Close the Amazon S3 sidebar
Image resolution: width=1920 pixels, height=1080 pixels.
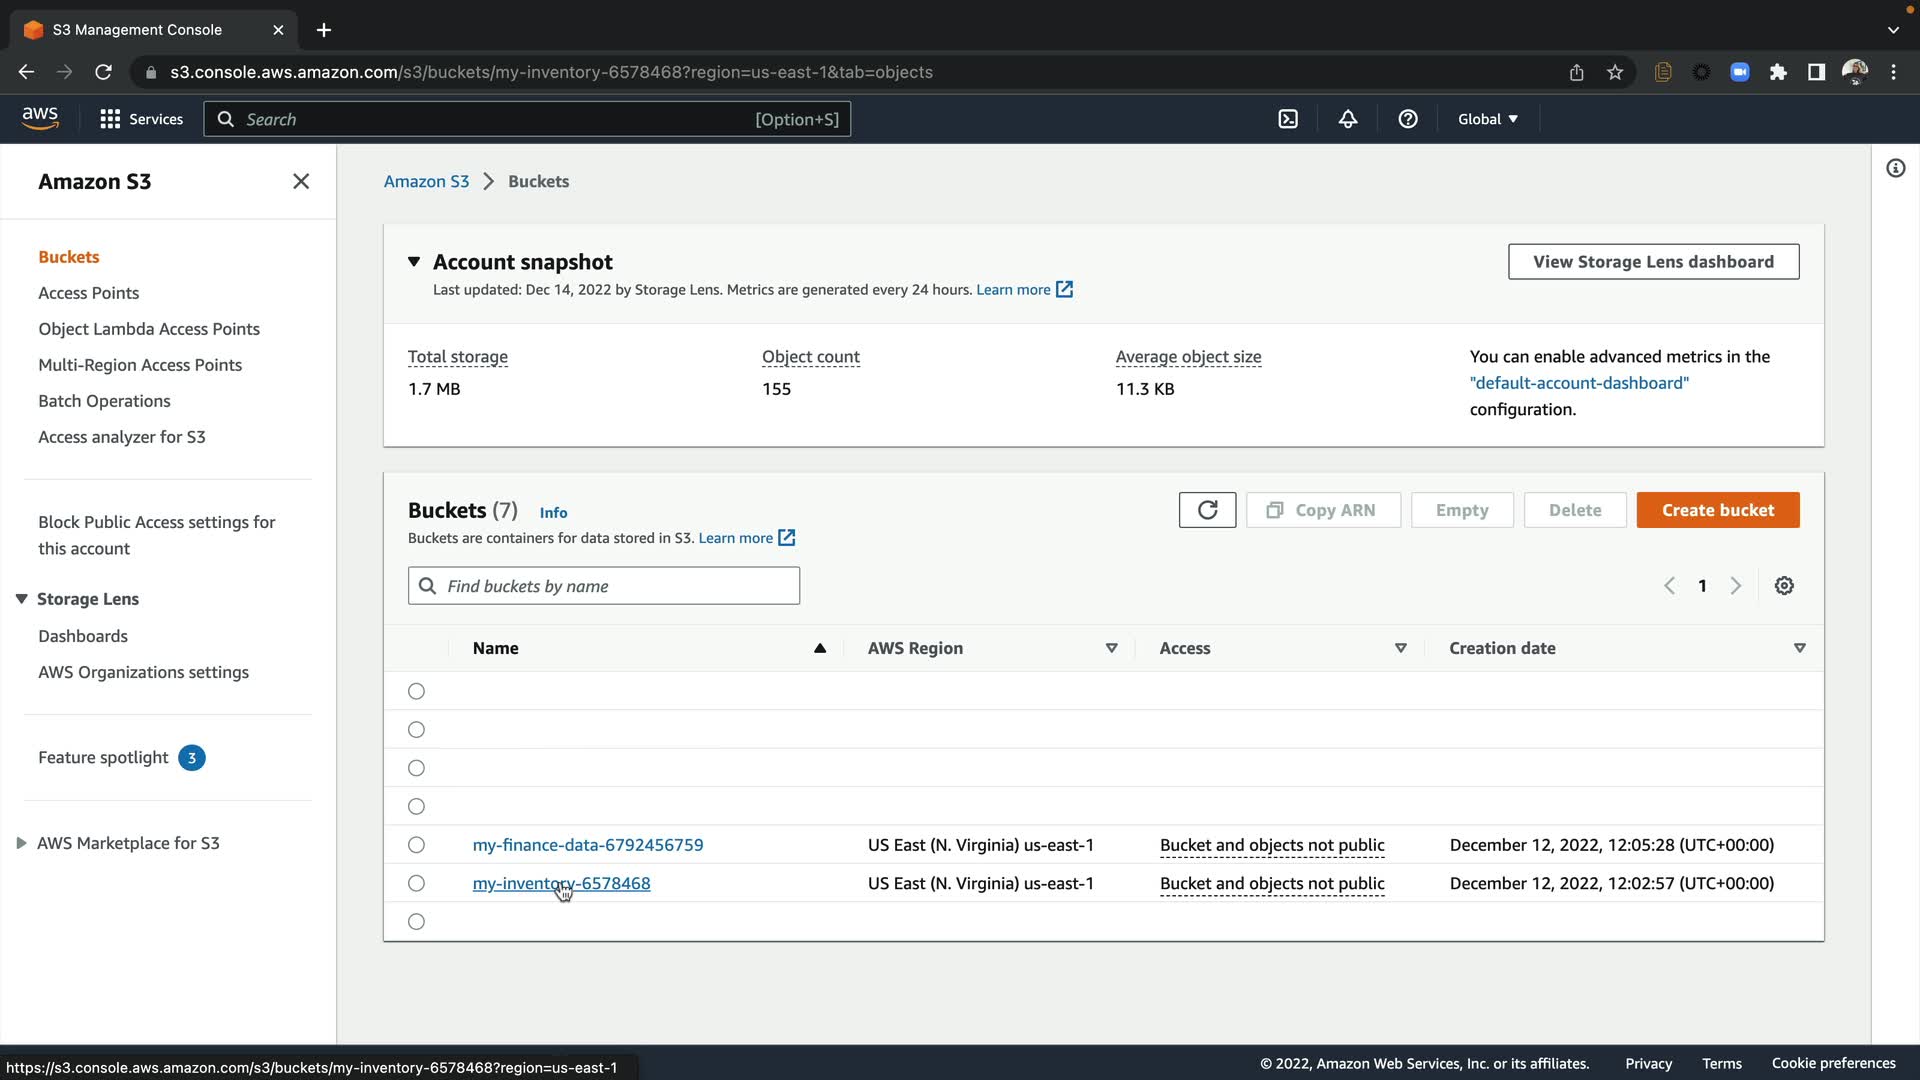pyautogui.click(x=301, y=181)
